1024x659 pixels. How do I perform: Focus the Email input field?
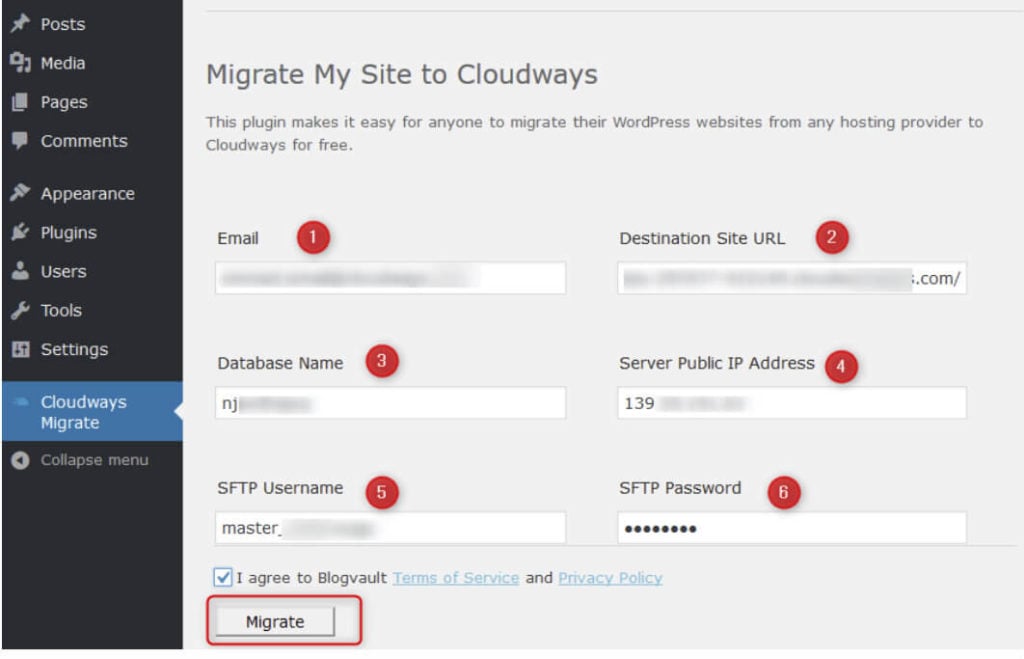point(391,278)
